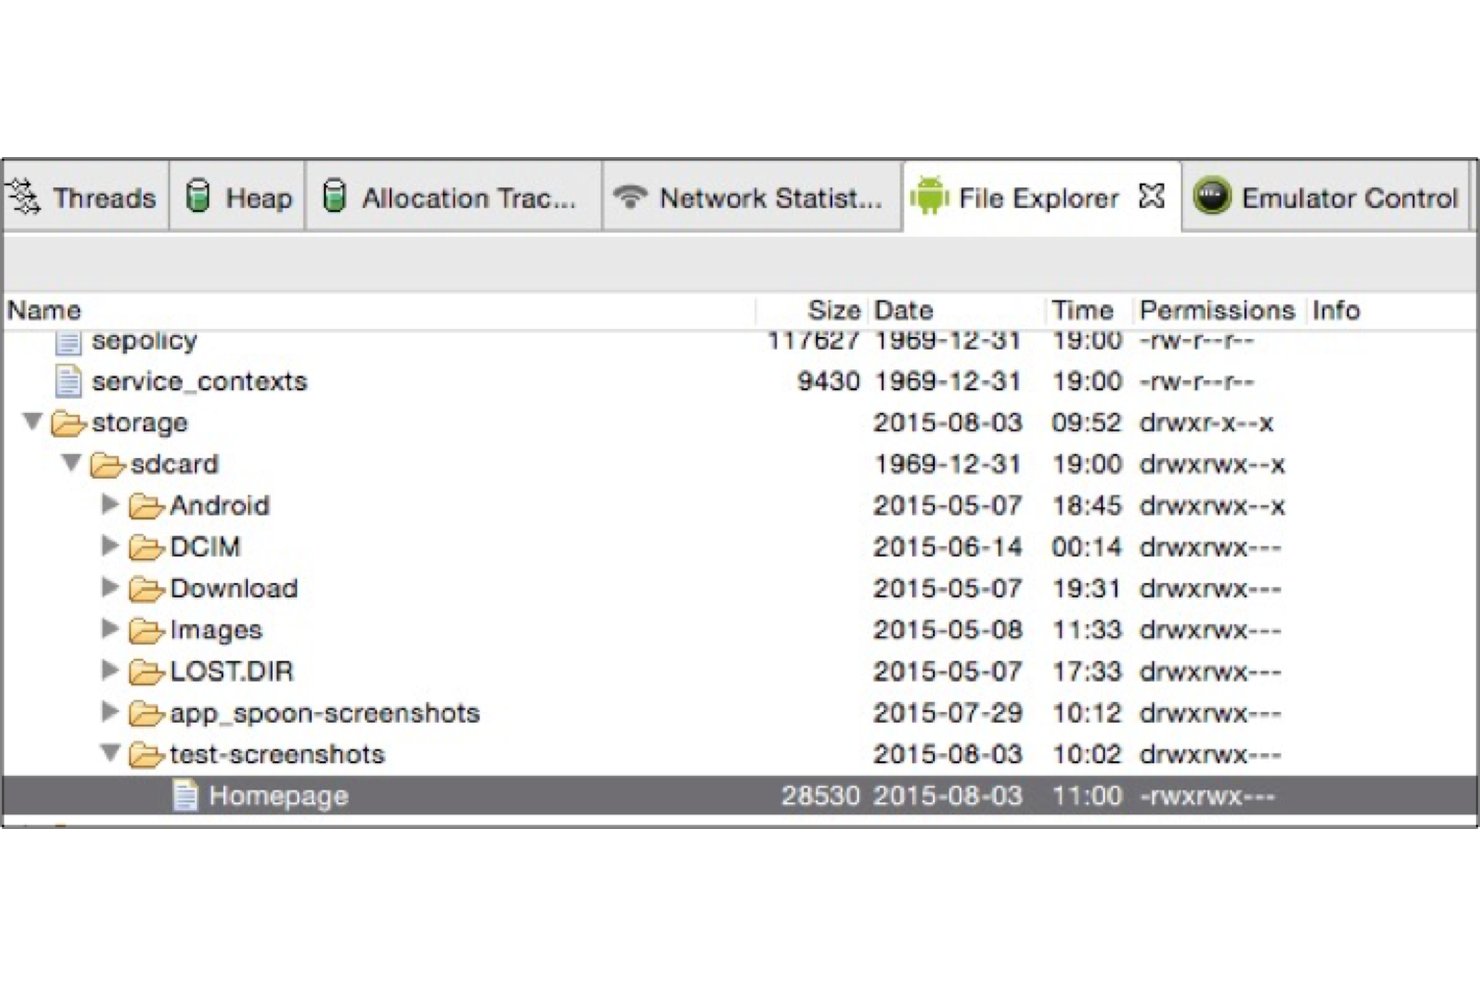Expand the app_spoon-screenshots folder

(x=111, y=712)
